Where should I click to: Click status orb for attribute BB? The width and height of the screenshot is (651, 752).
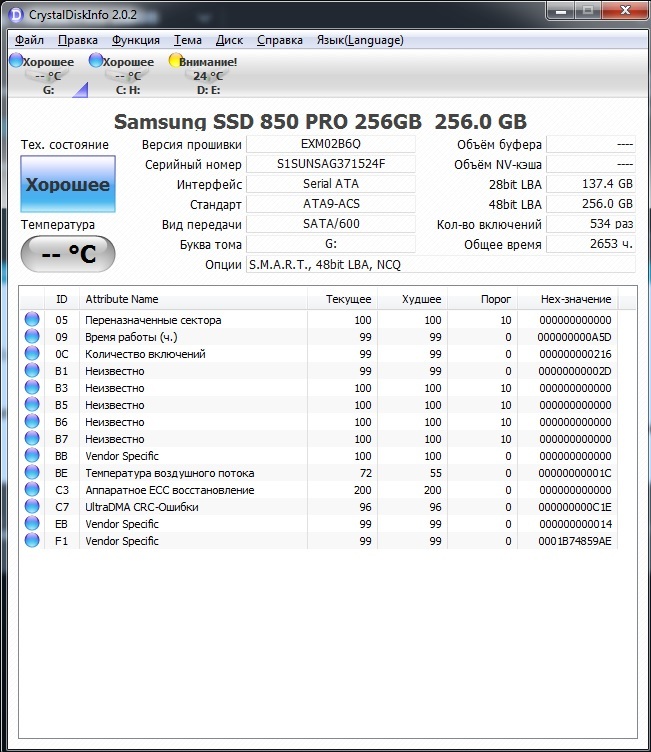point(32,456)
